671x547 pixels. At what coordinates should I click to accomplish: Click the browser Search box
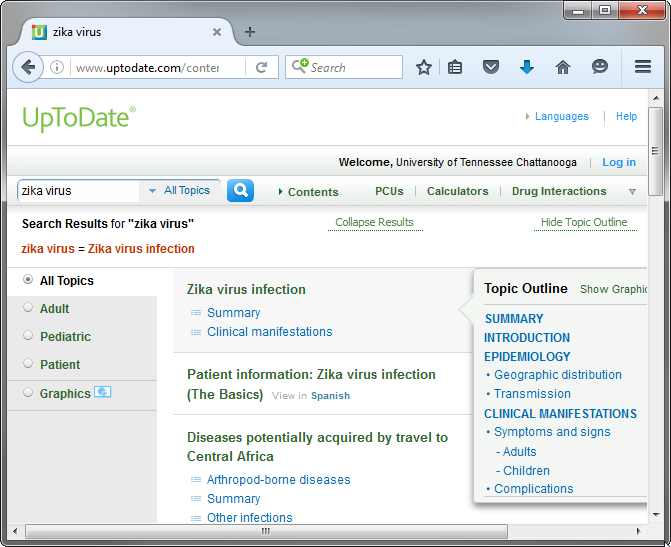pos(344,67)
